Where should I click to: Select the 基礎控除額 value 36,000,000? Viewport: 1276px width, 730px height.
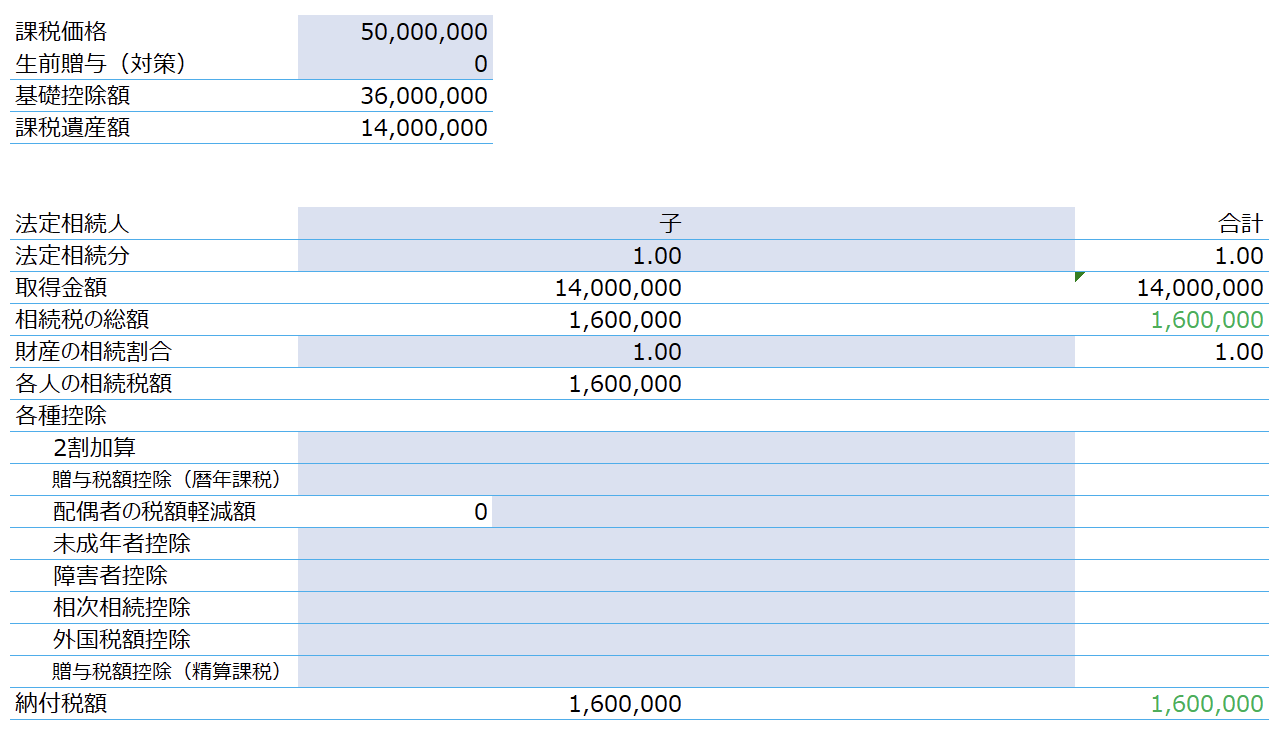pyautogui.click(x=395, y=96)
